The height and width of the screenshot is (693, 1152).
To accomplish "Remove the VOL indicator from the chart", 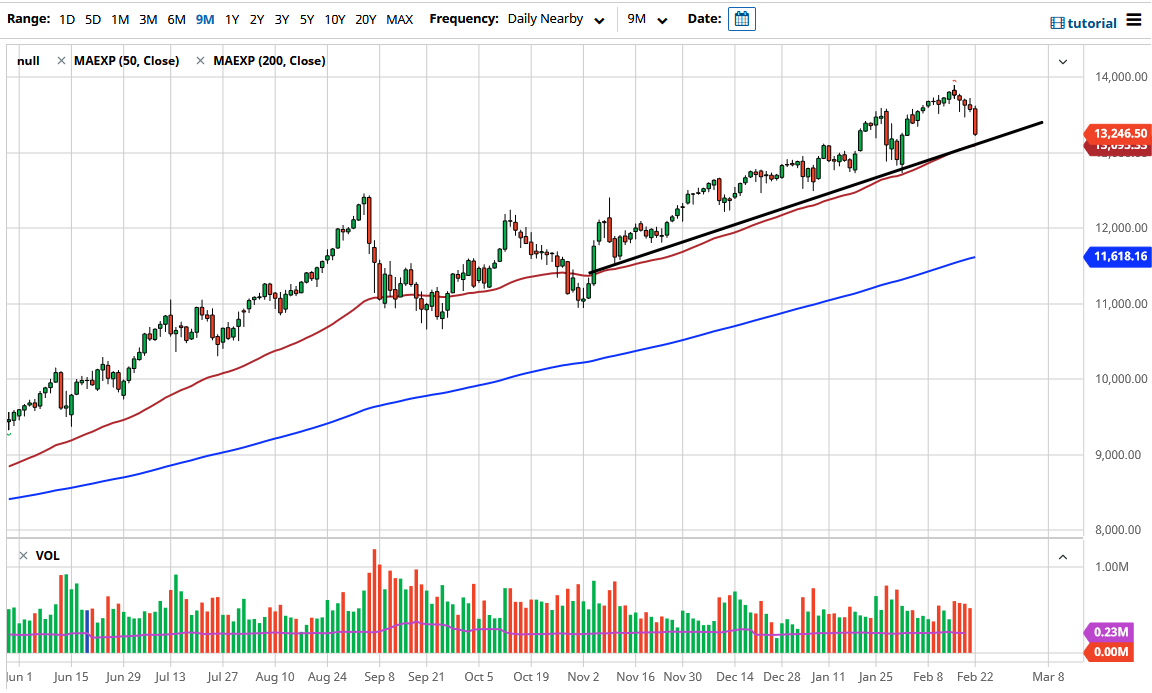I will 24,555.
